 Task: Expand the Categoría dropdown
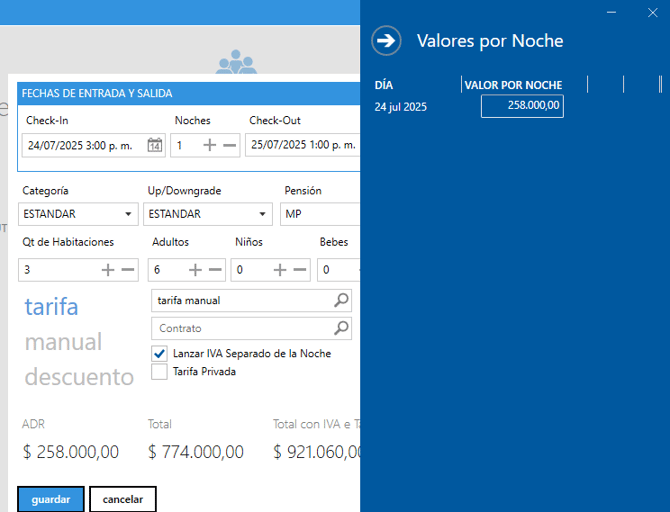coord(129,214)
